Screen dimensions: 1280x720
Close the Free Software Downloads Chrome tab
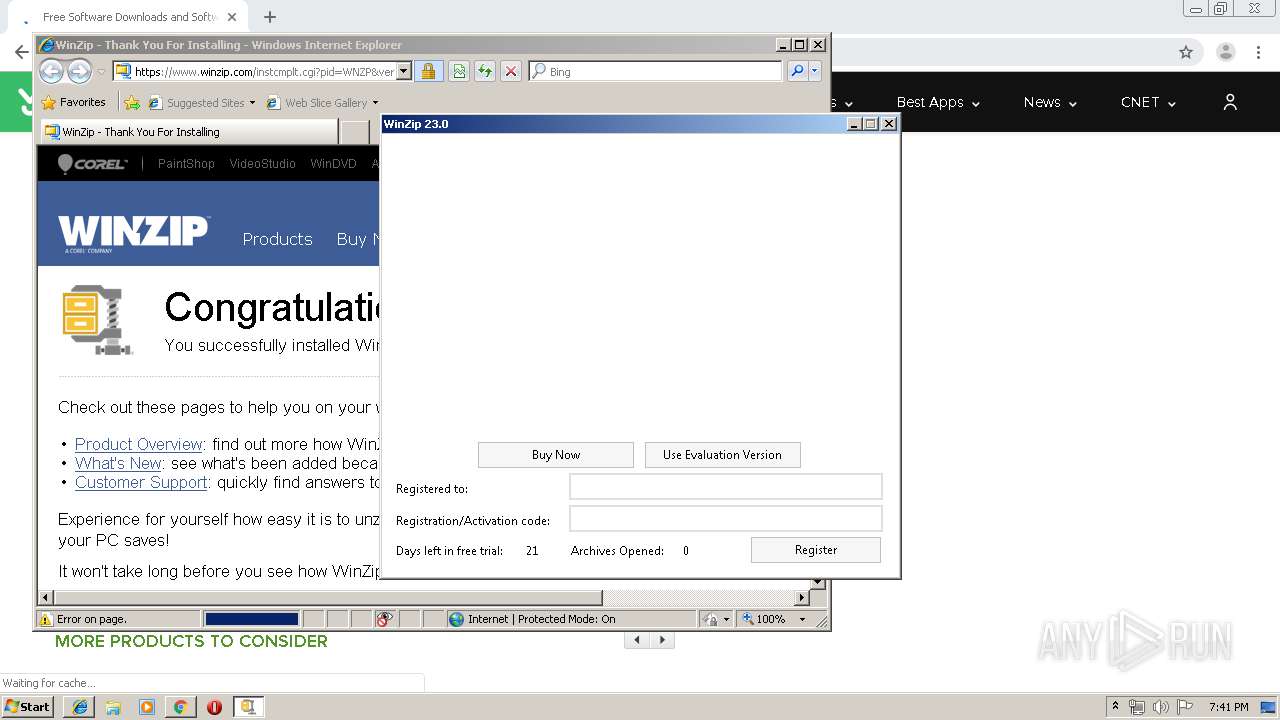pyautogui.click(x=232, y=17)
